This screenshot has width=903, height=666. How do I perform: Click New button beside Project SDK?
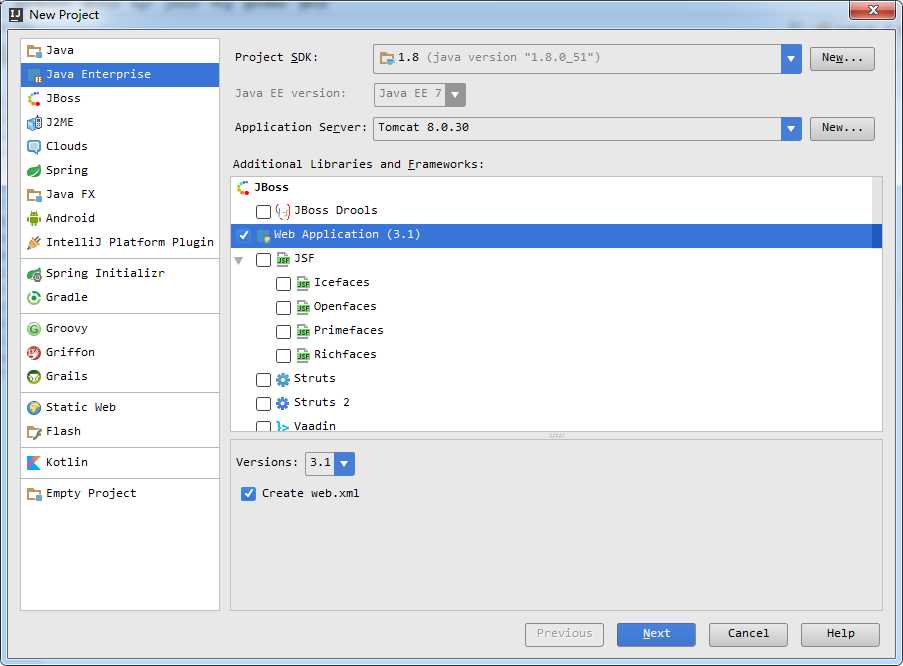[x=842, y=58]
